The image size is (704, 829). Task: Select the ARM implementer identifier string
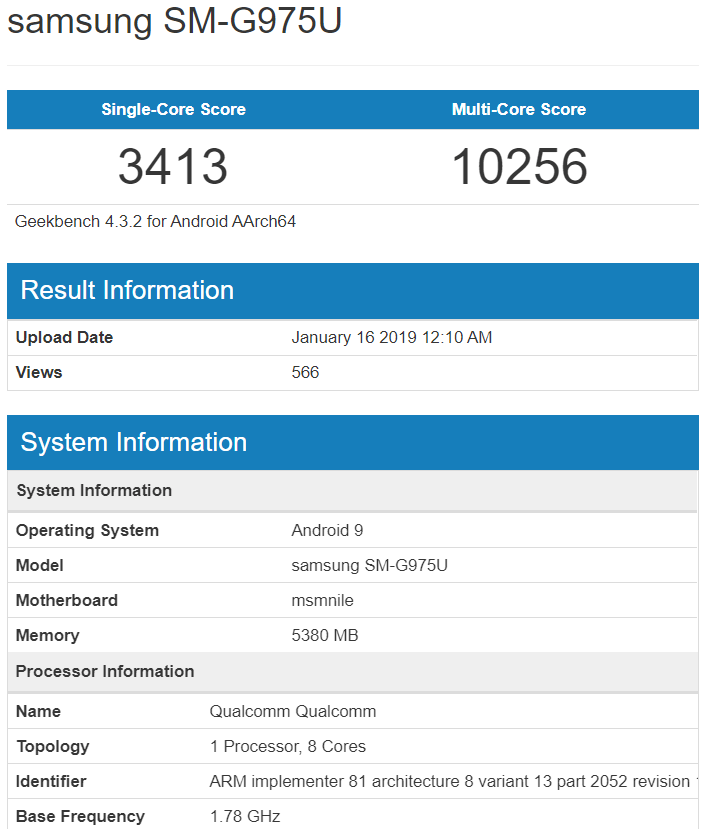point(454,781)
